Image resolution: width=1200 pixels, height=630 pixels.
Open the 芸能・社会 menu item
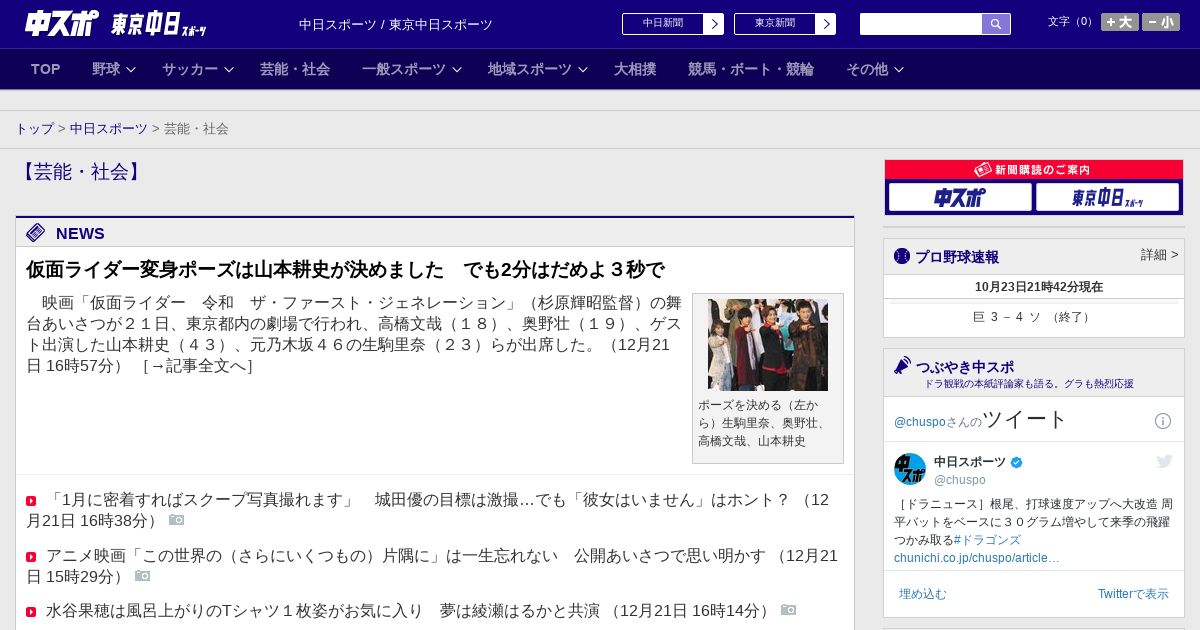tap(295, 69)
